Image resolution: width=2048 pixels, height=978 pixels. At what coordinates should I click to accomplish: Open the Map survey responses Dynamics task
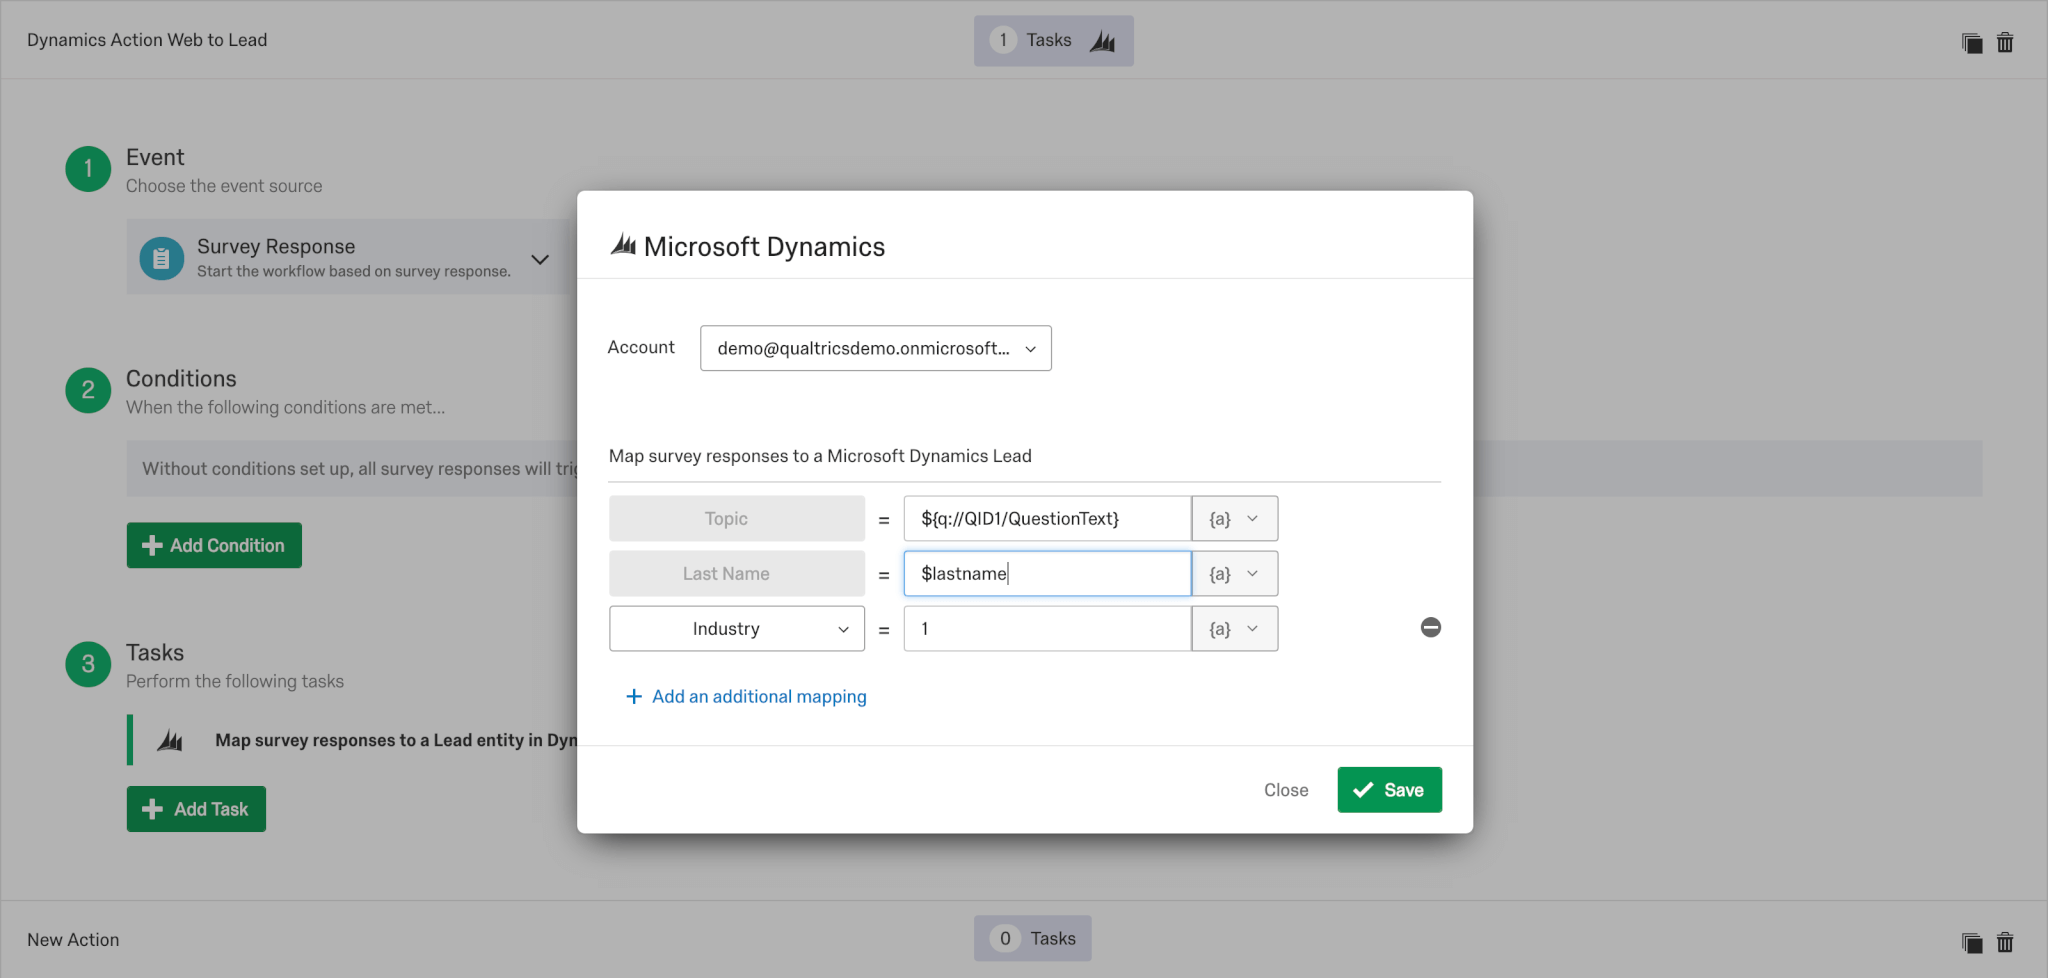[x=396, y=740]
